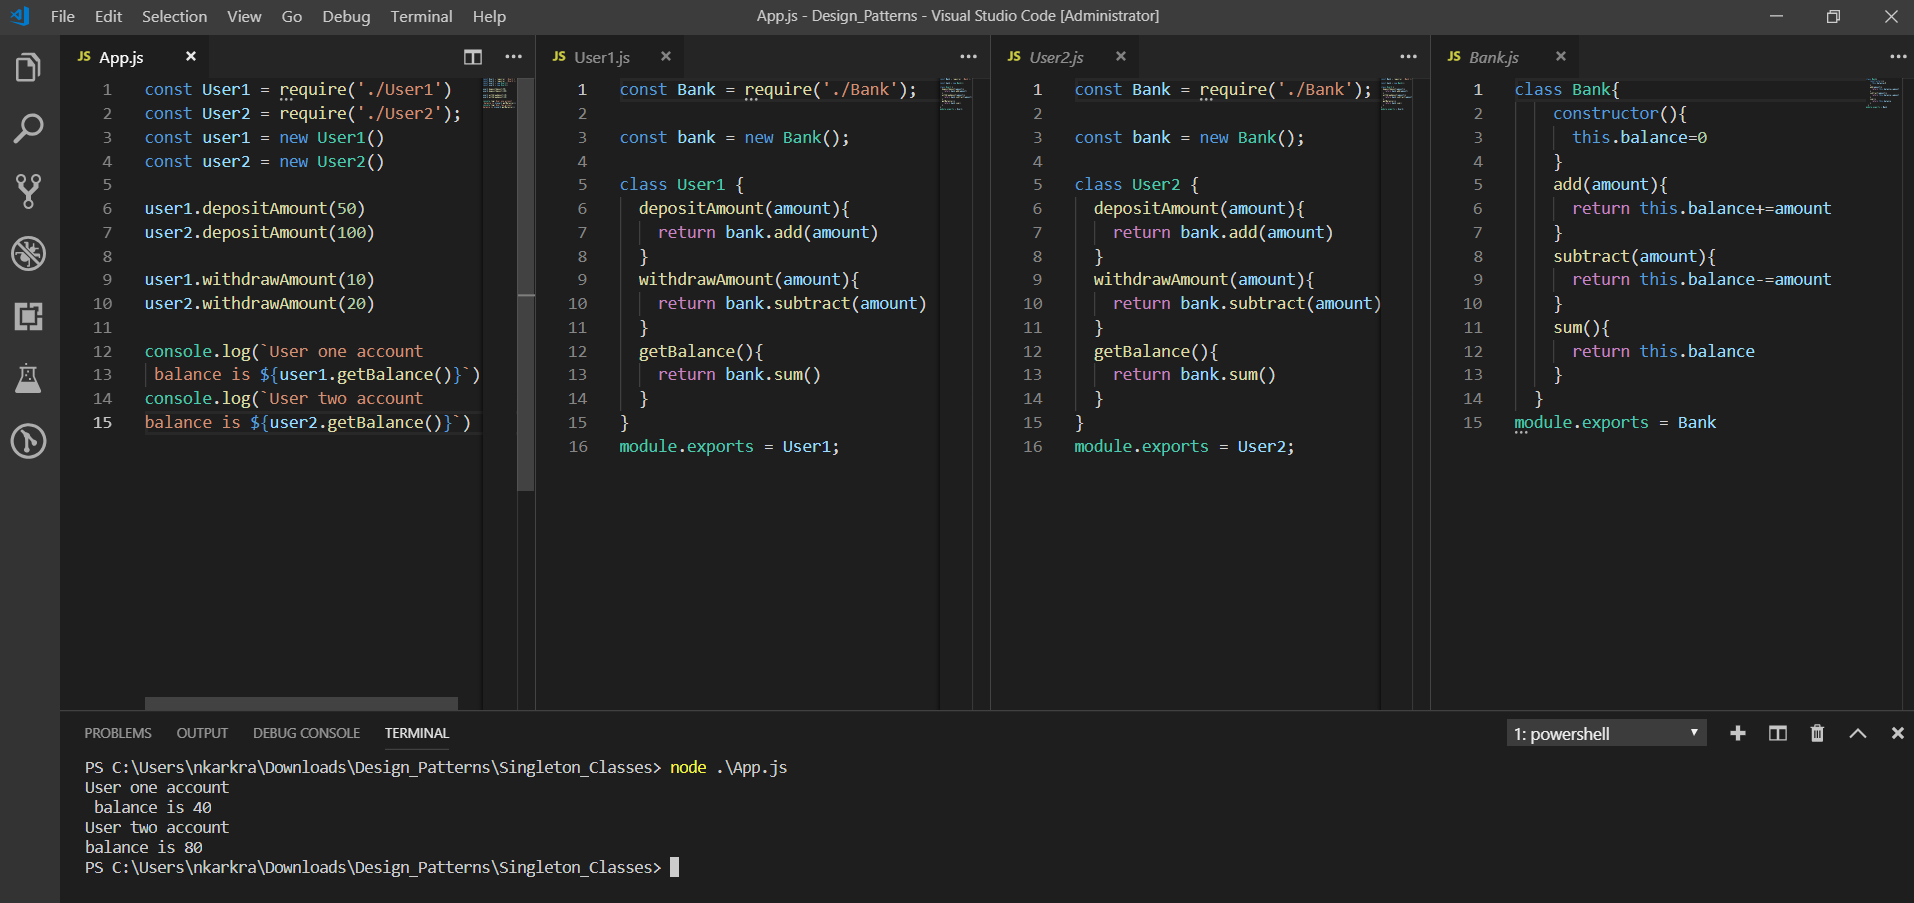
Task: Switch to the PROBLEMS panel tab
Action: point(118,733)
